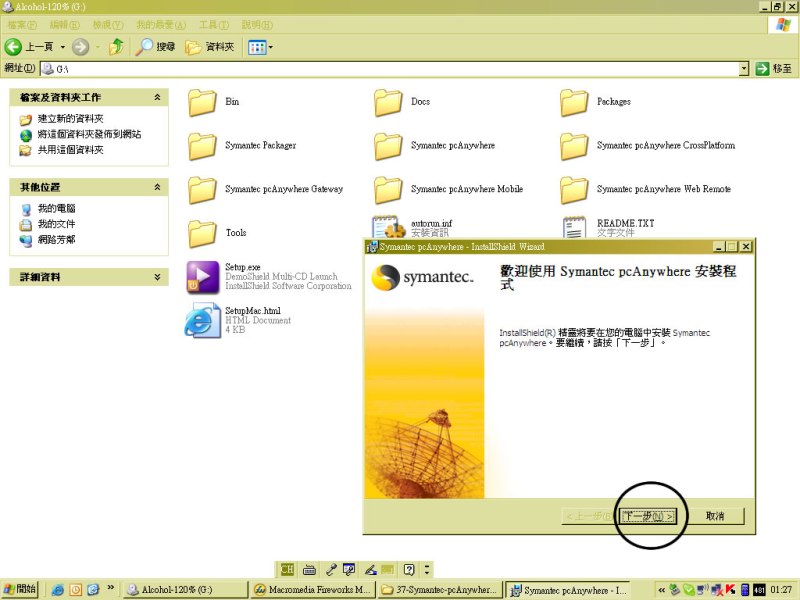Click the language bar keyboard icon
800x600 pixels.
pos(309,569)
